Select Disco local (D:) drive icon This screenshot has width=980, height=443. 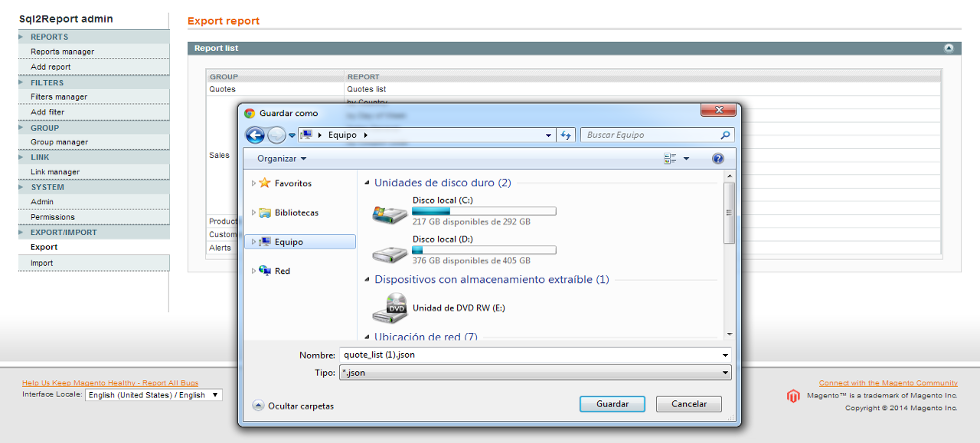[389, 252]
